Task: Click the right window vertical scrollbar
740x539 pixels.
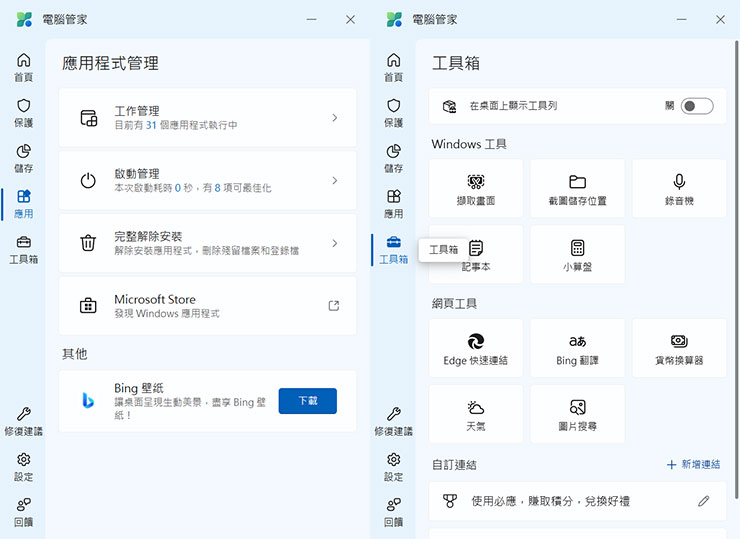Action: coord(736,269)
